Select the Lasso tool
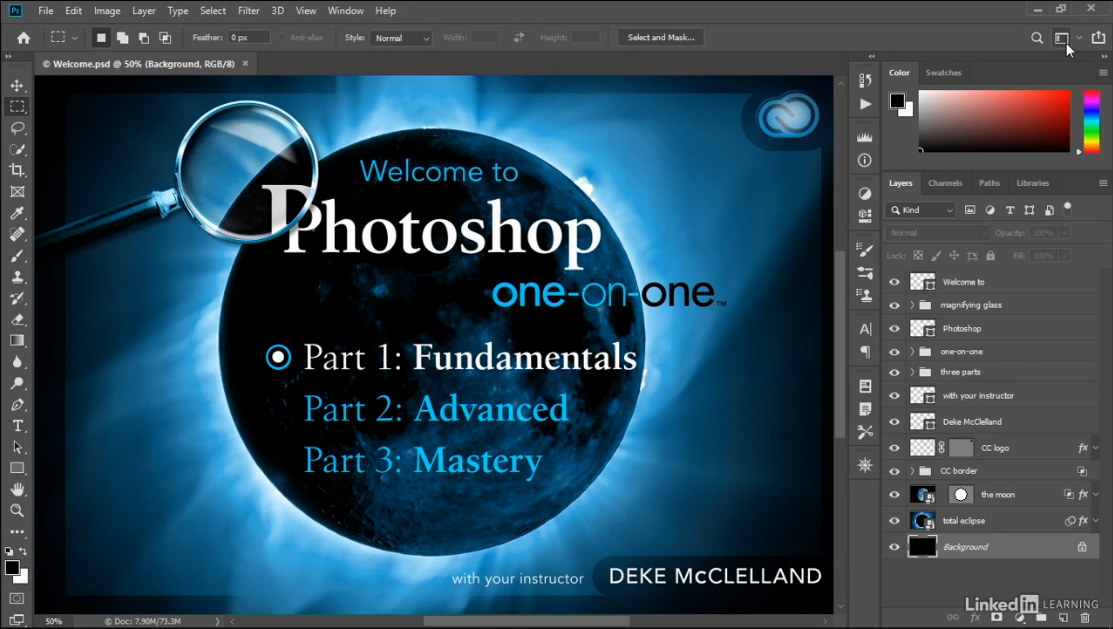1113x629 pixels. pyautogui.click(x=17, y=128)
